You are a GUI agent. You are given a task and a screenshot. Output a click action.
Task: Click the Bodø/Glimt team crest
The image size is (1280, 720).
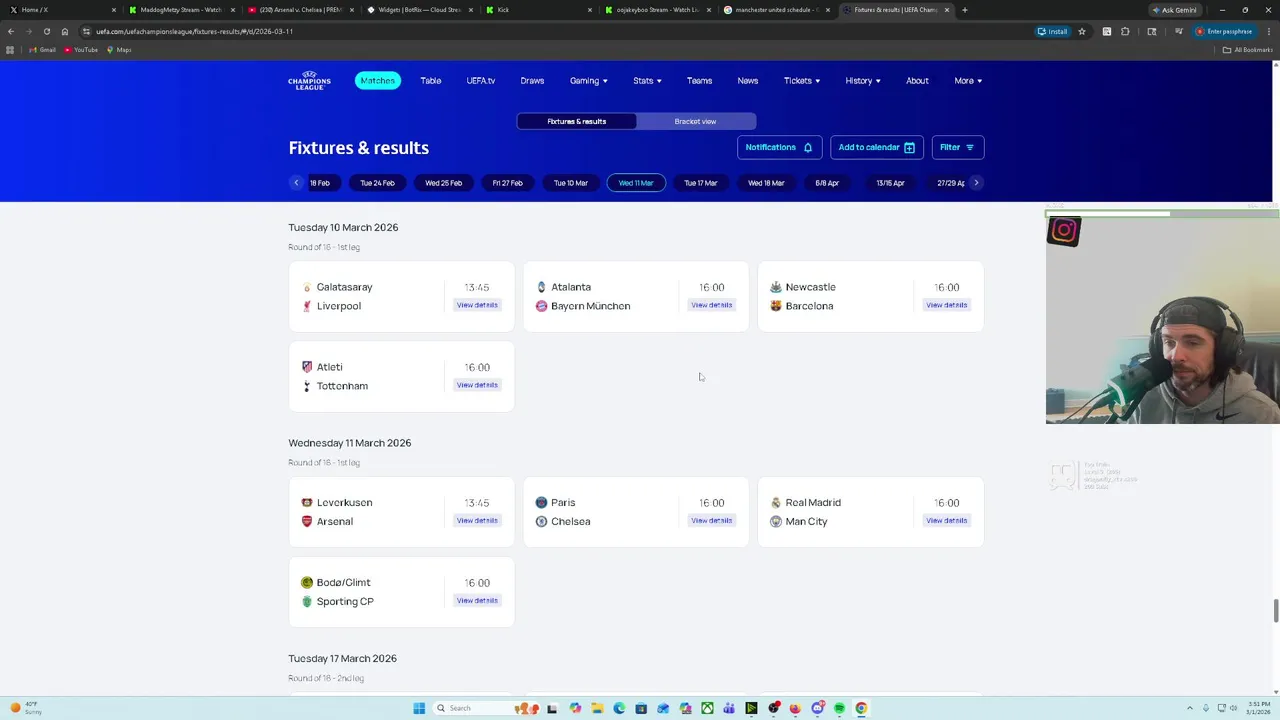point(307,582)
